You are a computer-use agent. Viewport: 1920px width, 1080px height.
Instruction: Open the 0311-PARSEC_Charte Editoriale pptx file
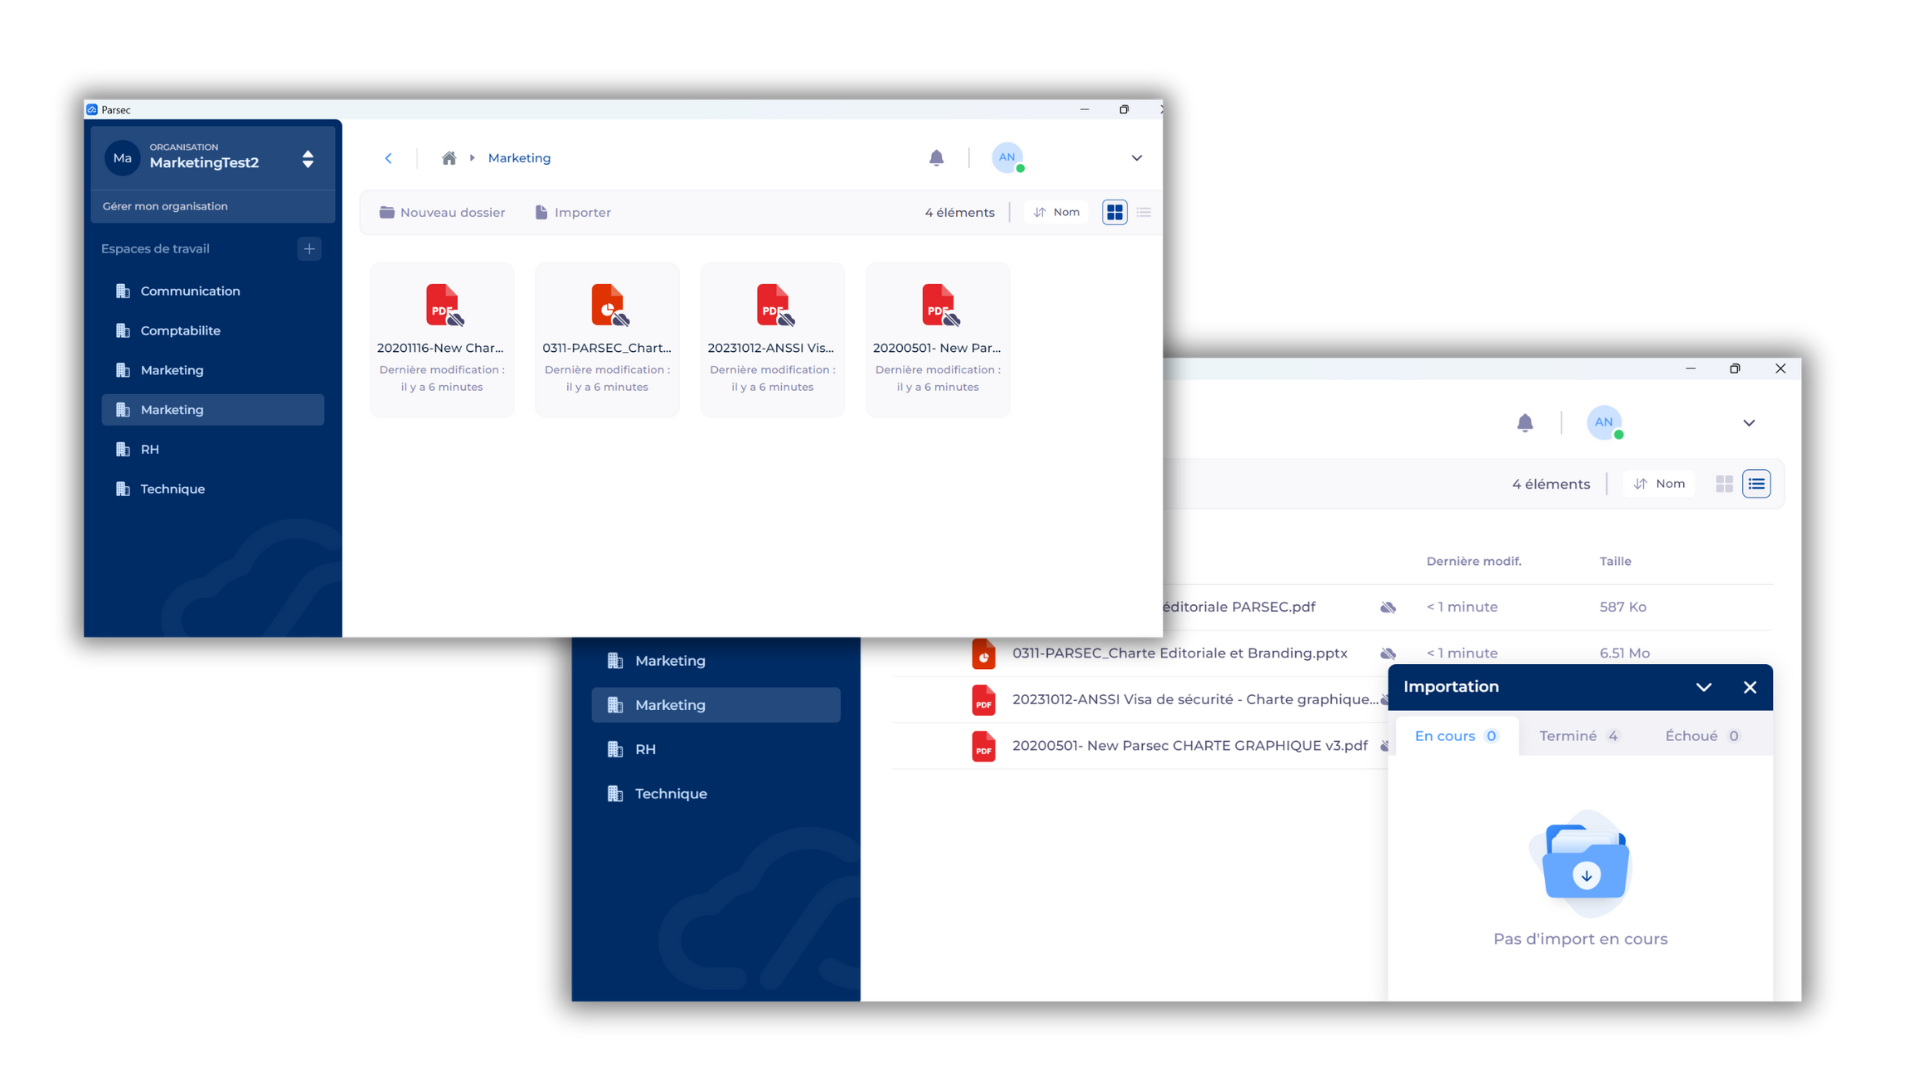coord(1179,653)
